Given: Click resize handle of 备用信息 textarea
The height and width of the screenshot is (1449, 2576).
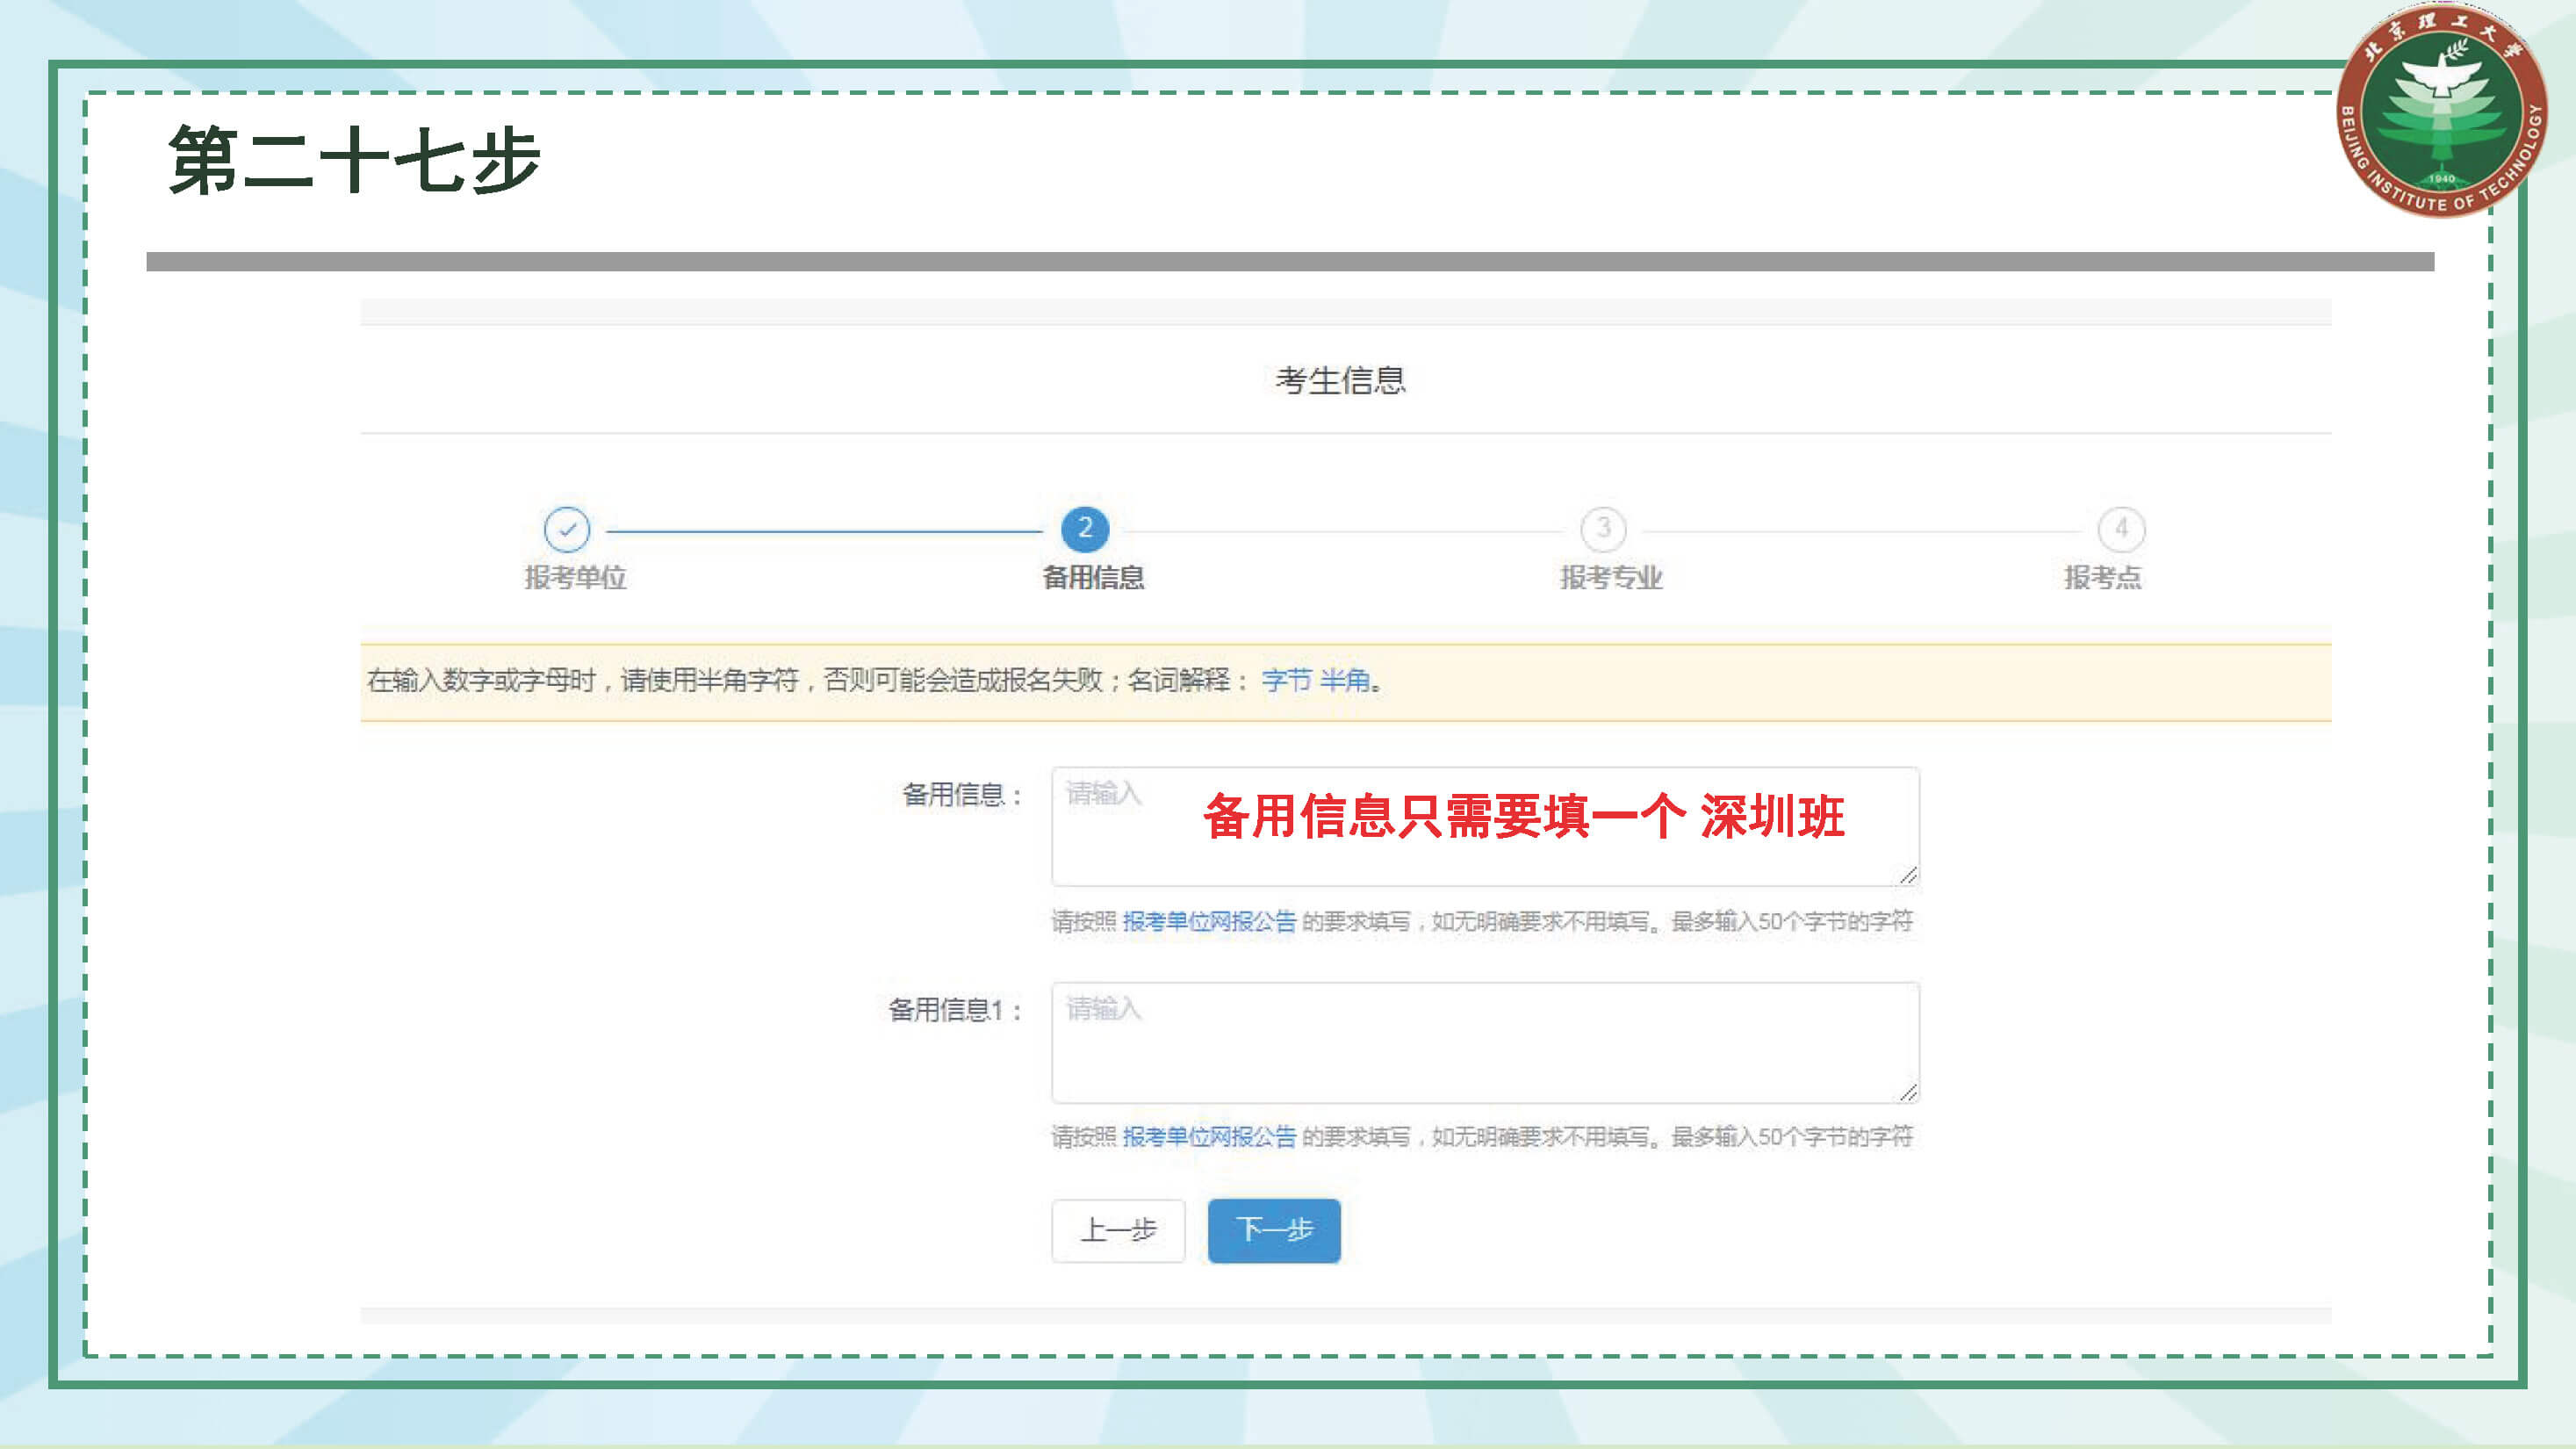Looking at the screenshot, I should [x=1908, y=875].
